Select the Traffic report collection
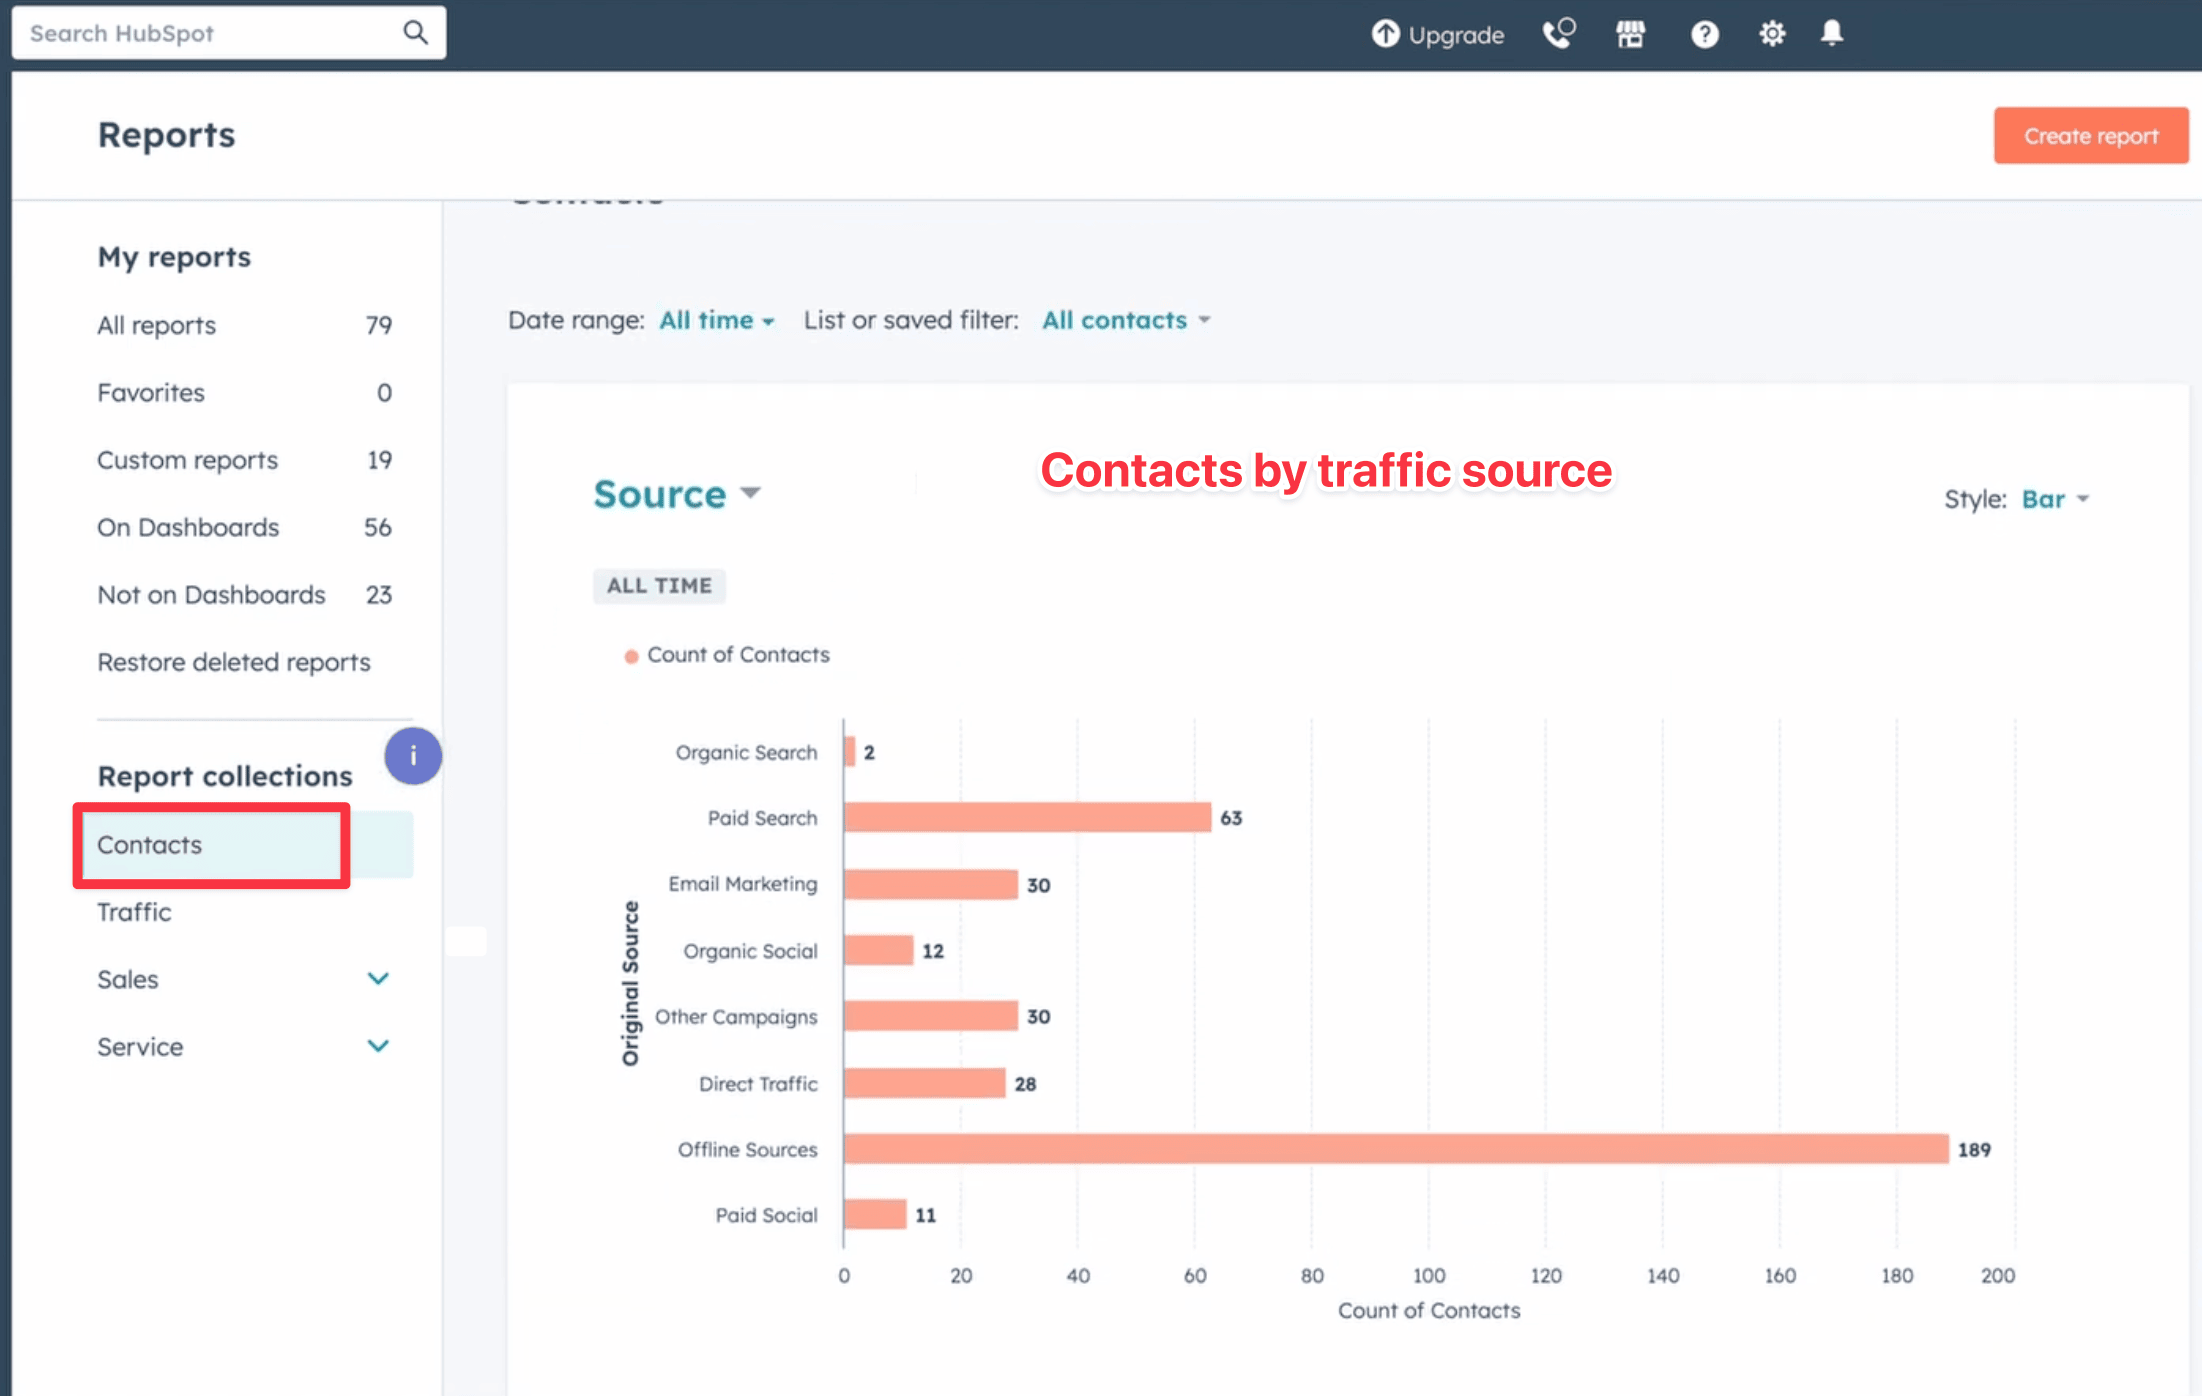2202x1396 pixels. pyautogui.click(x=134, y=912)
